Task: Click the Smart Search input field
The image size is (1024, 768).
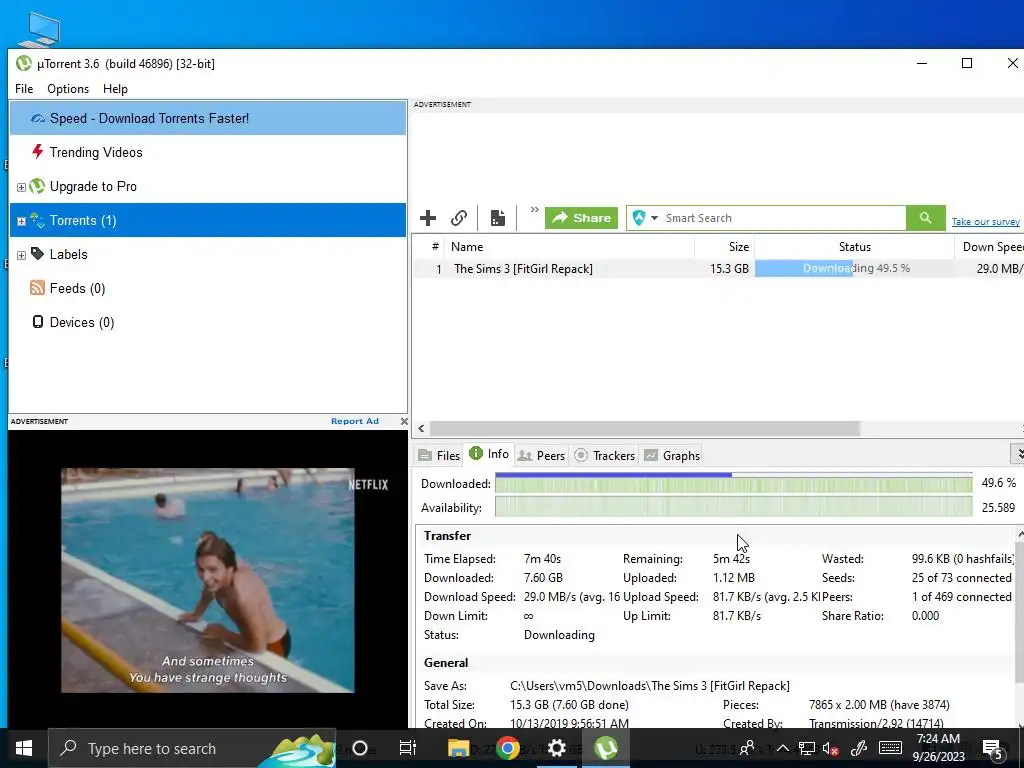Action: [x=784, y=218]
